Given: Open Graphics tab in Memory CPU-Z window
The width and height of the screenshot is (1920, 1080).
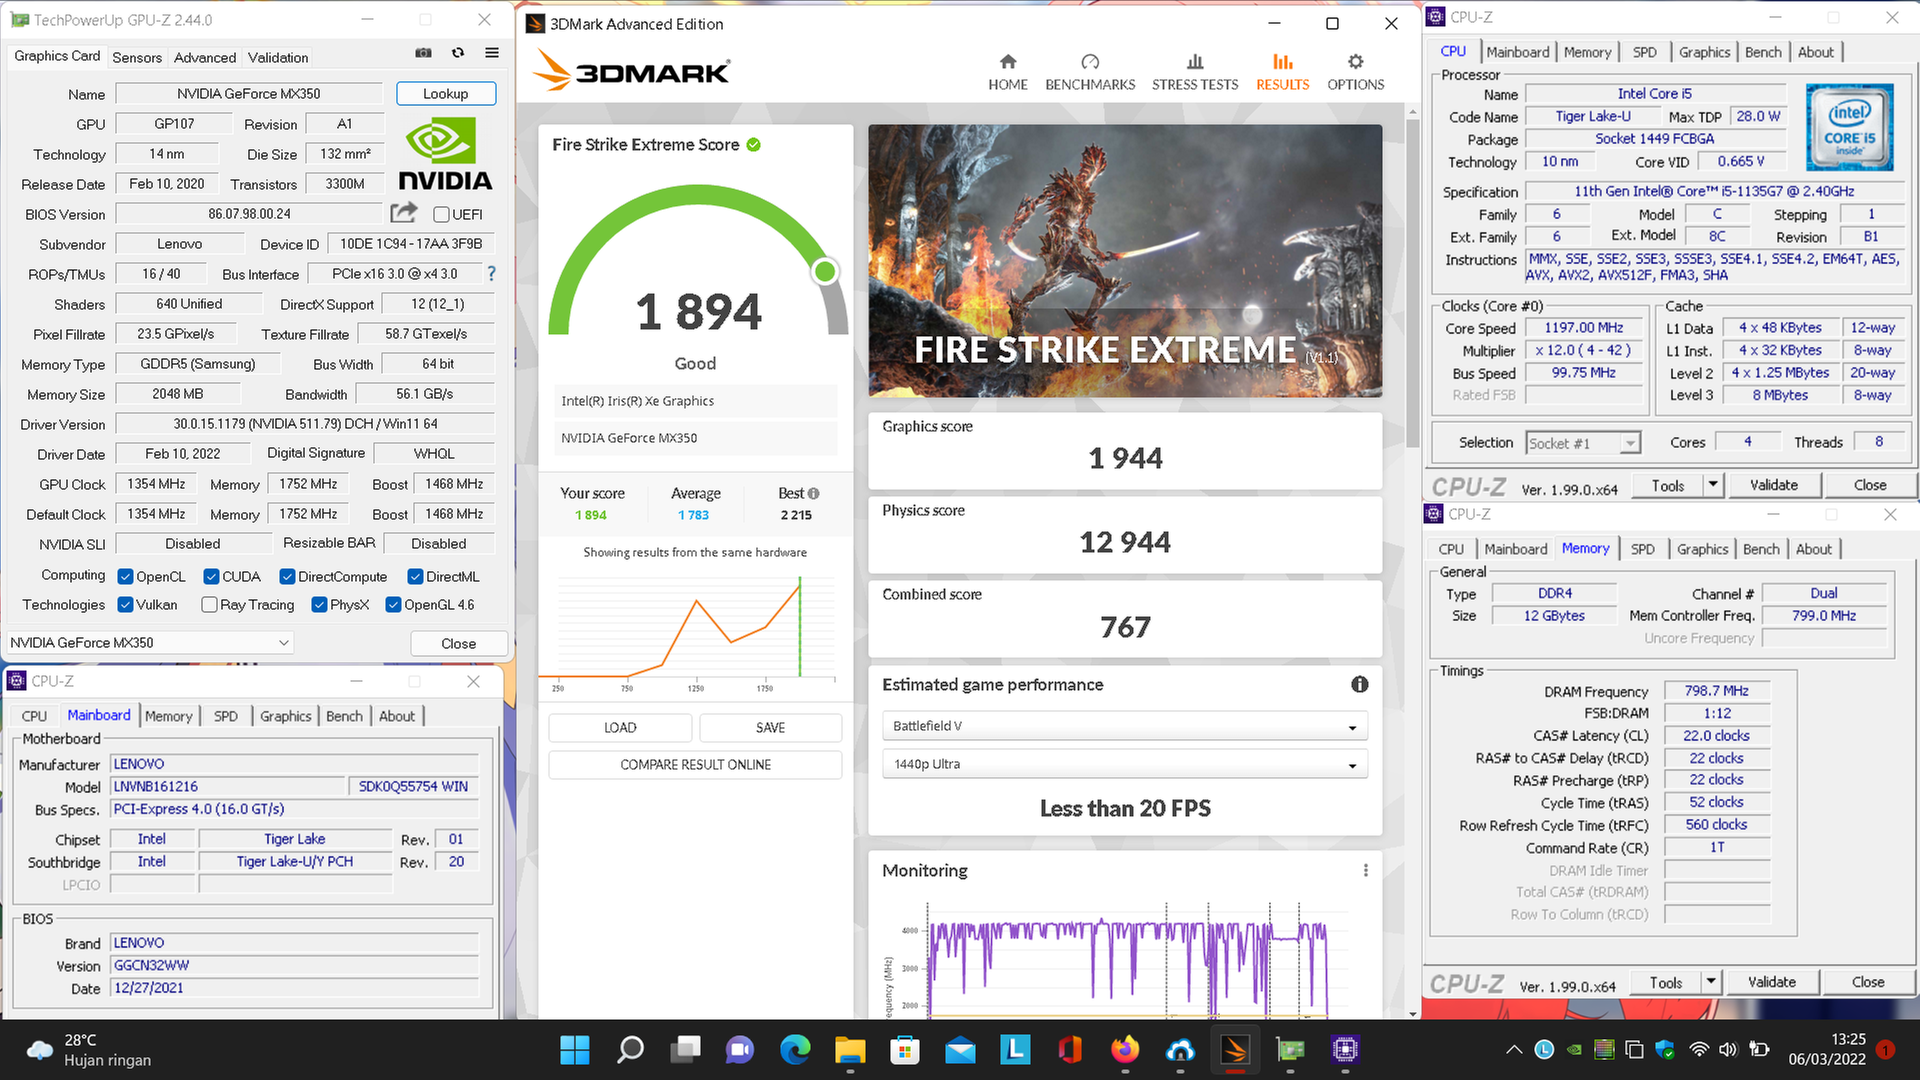Looking at the screenshot, I should tap(1702, 549).
